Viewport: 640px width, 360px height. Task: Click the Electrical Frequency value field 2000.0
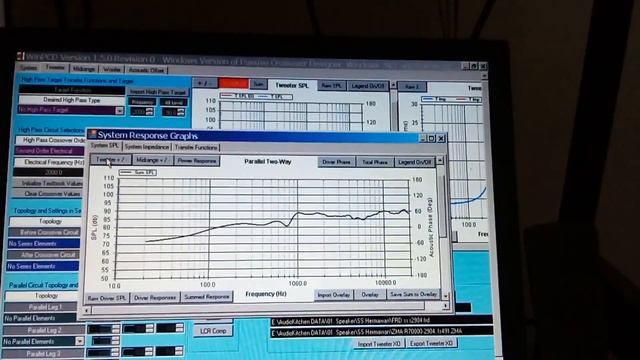pos(49,172)
